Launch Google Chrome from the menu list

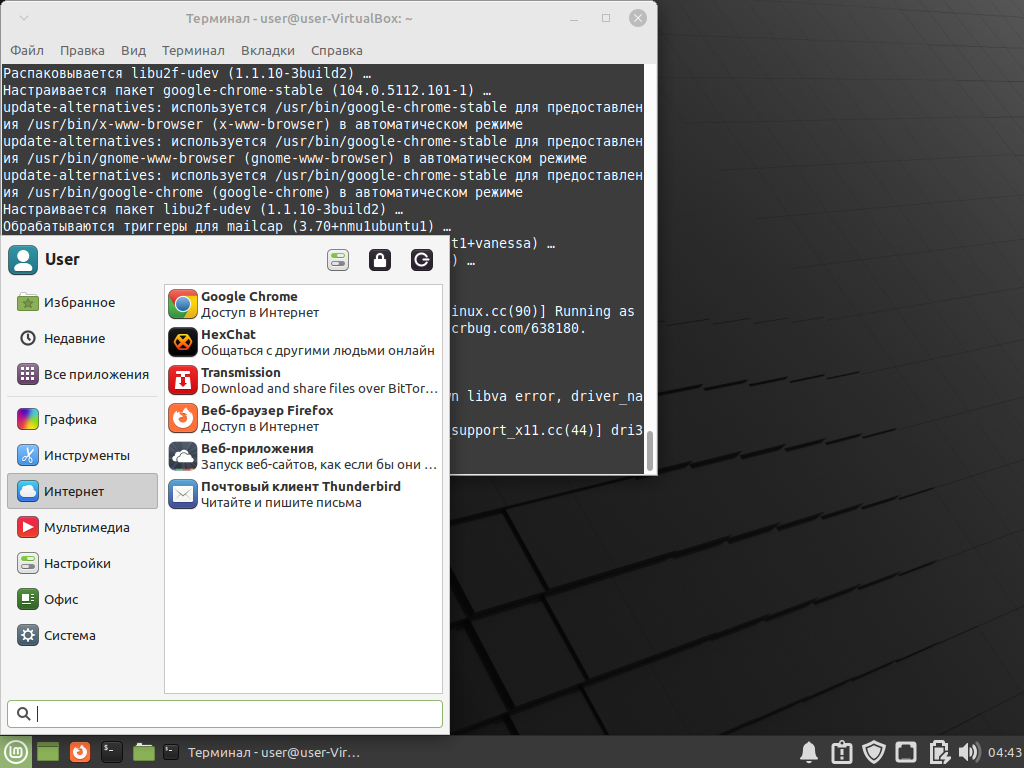point(303,304)
